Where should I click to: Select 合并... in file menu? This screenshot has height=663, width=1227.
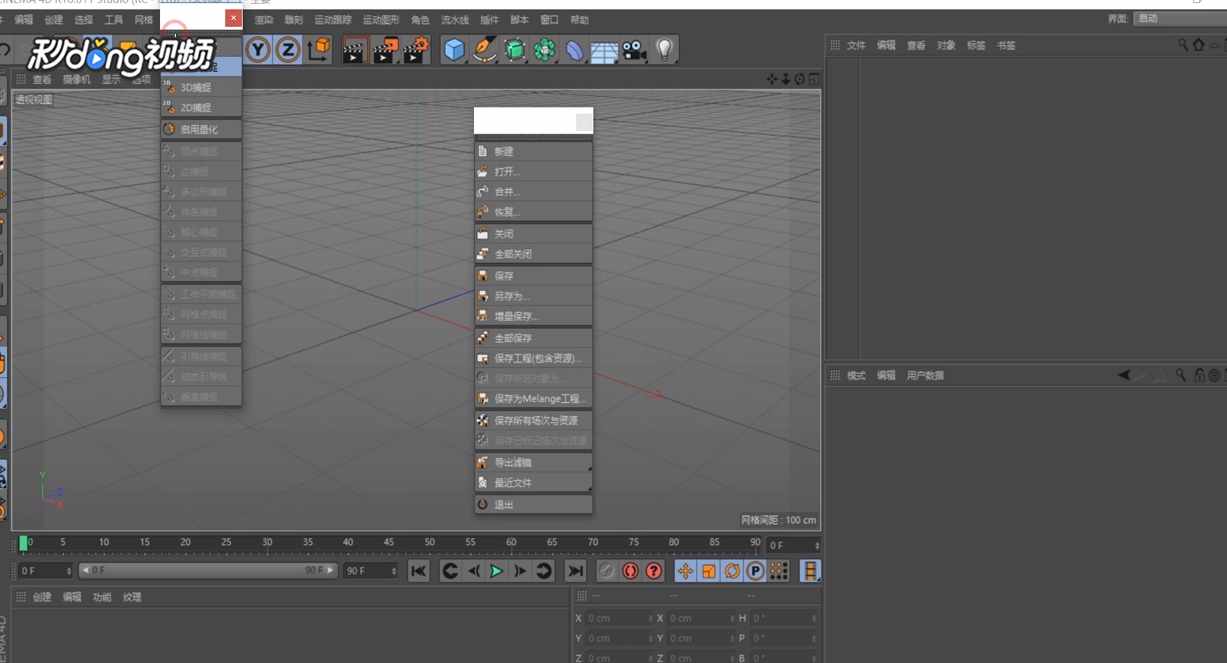pos(533,191)
